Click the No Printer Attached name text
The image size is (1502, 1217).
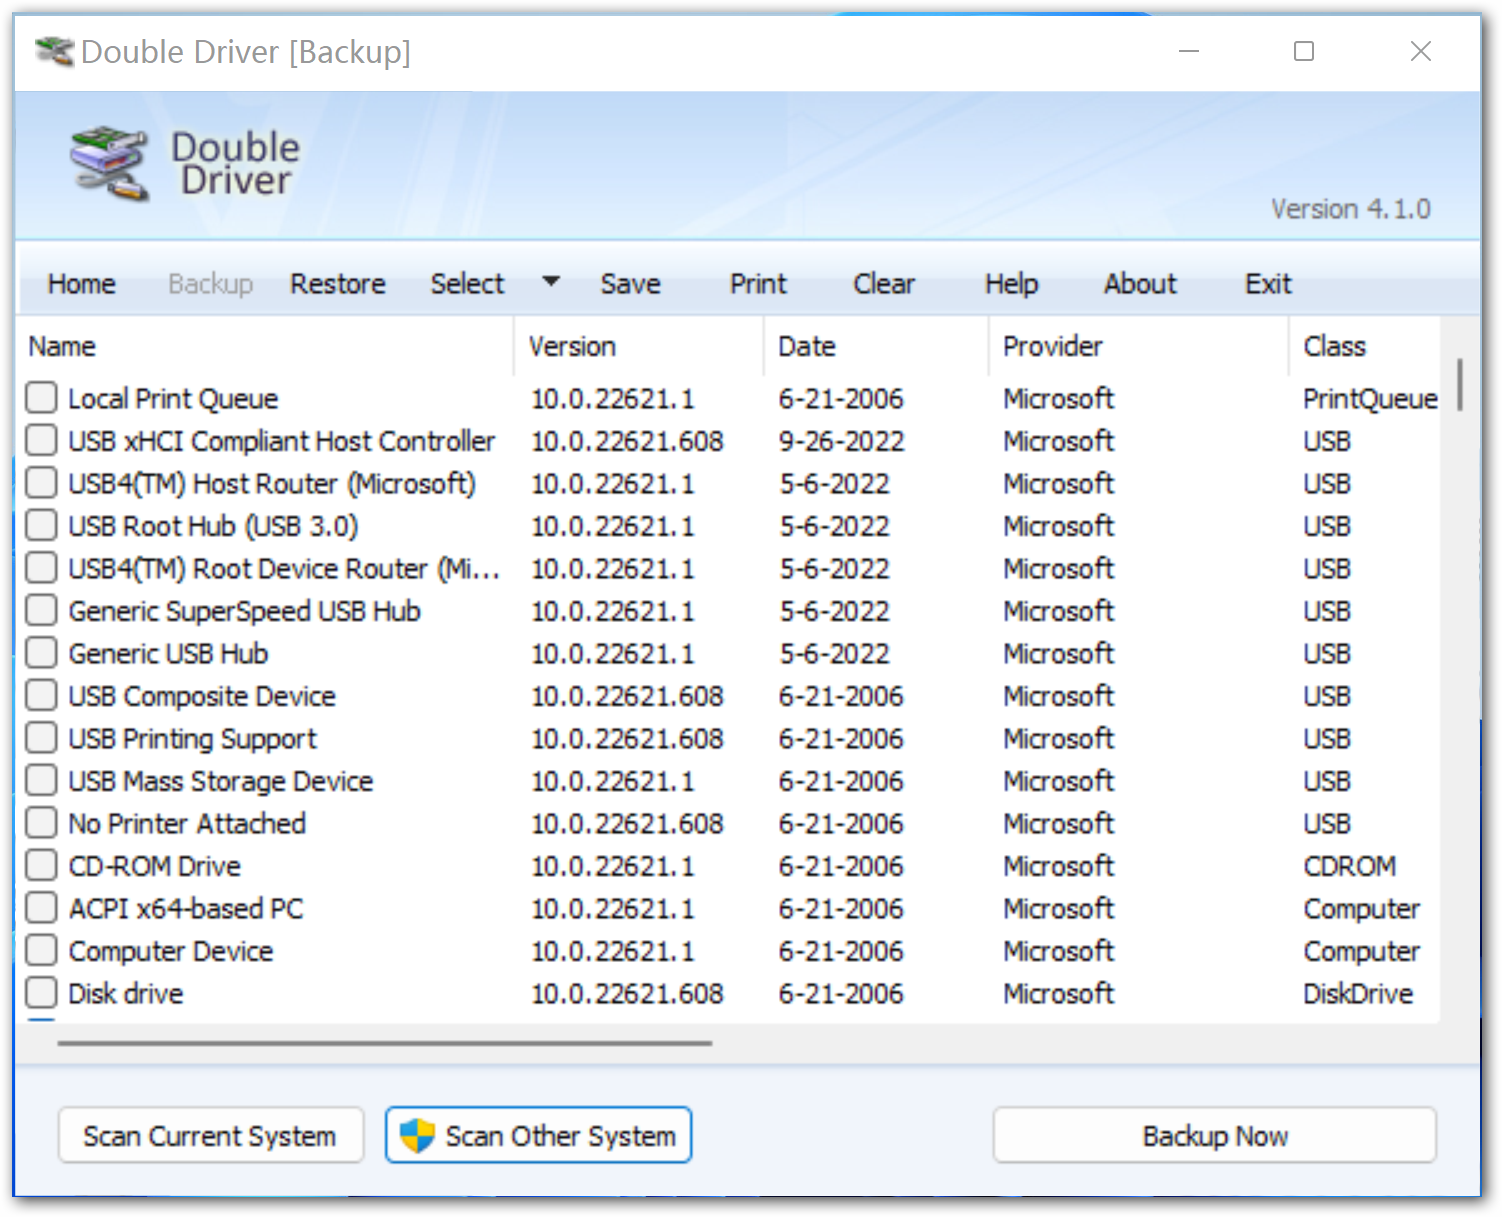187,823
